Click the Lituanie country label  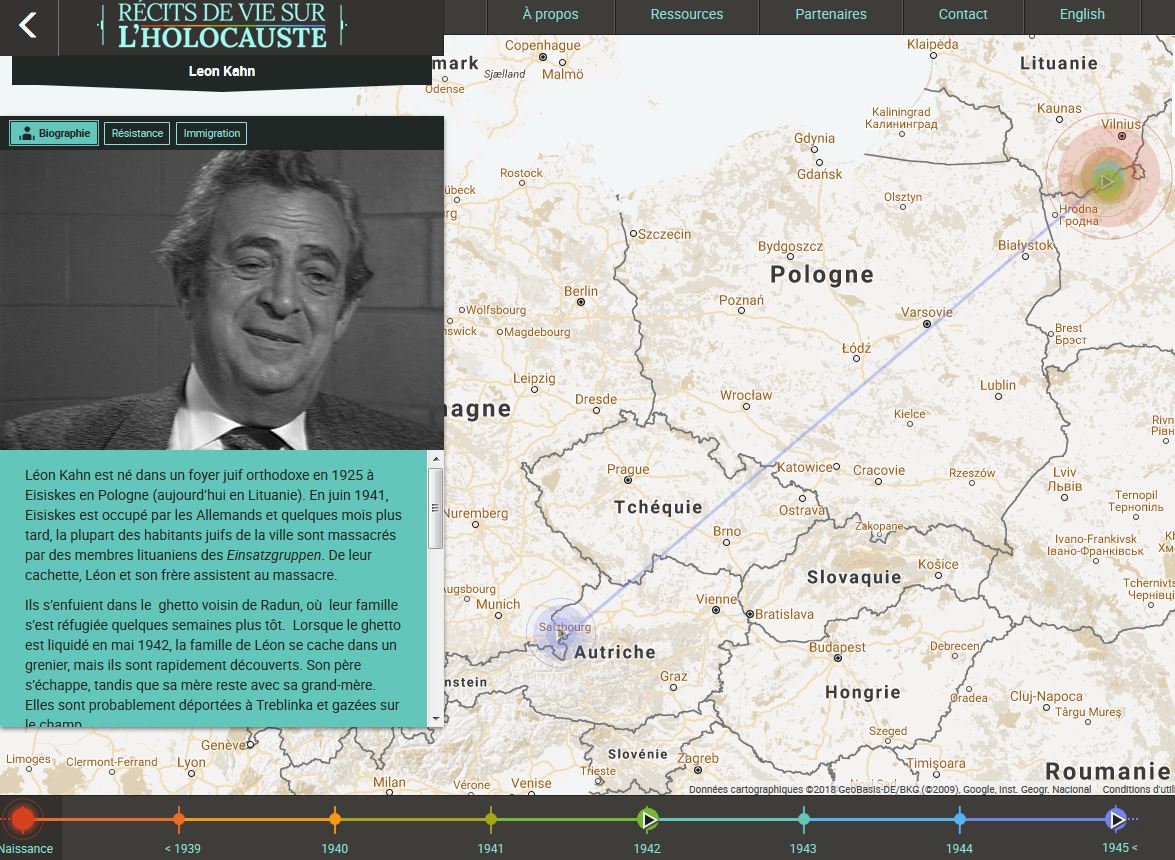click(x=1058, y=63)
